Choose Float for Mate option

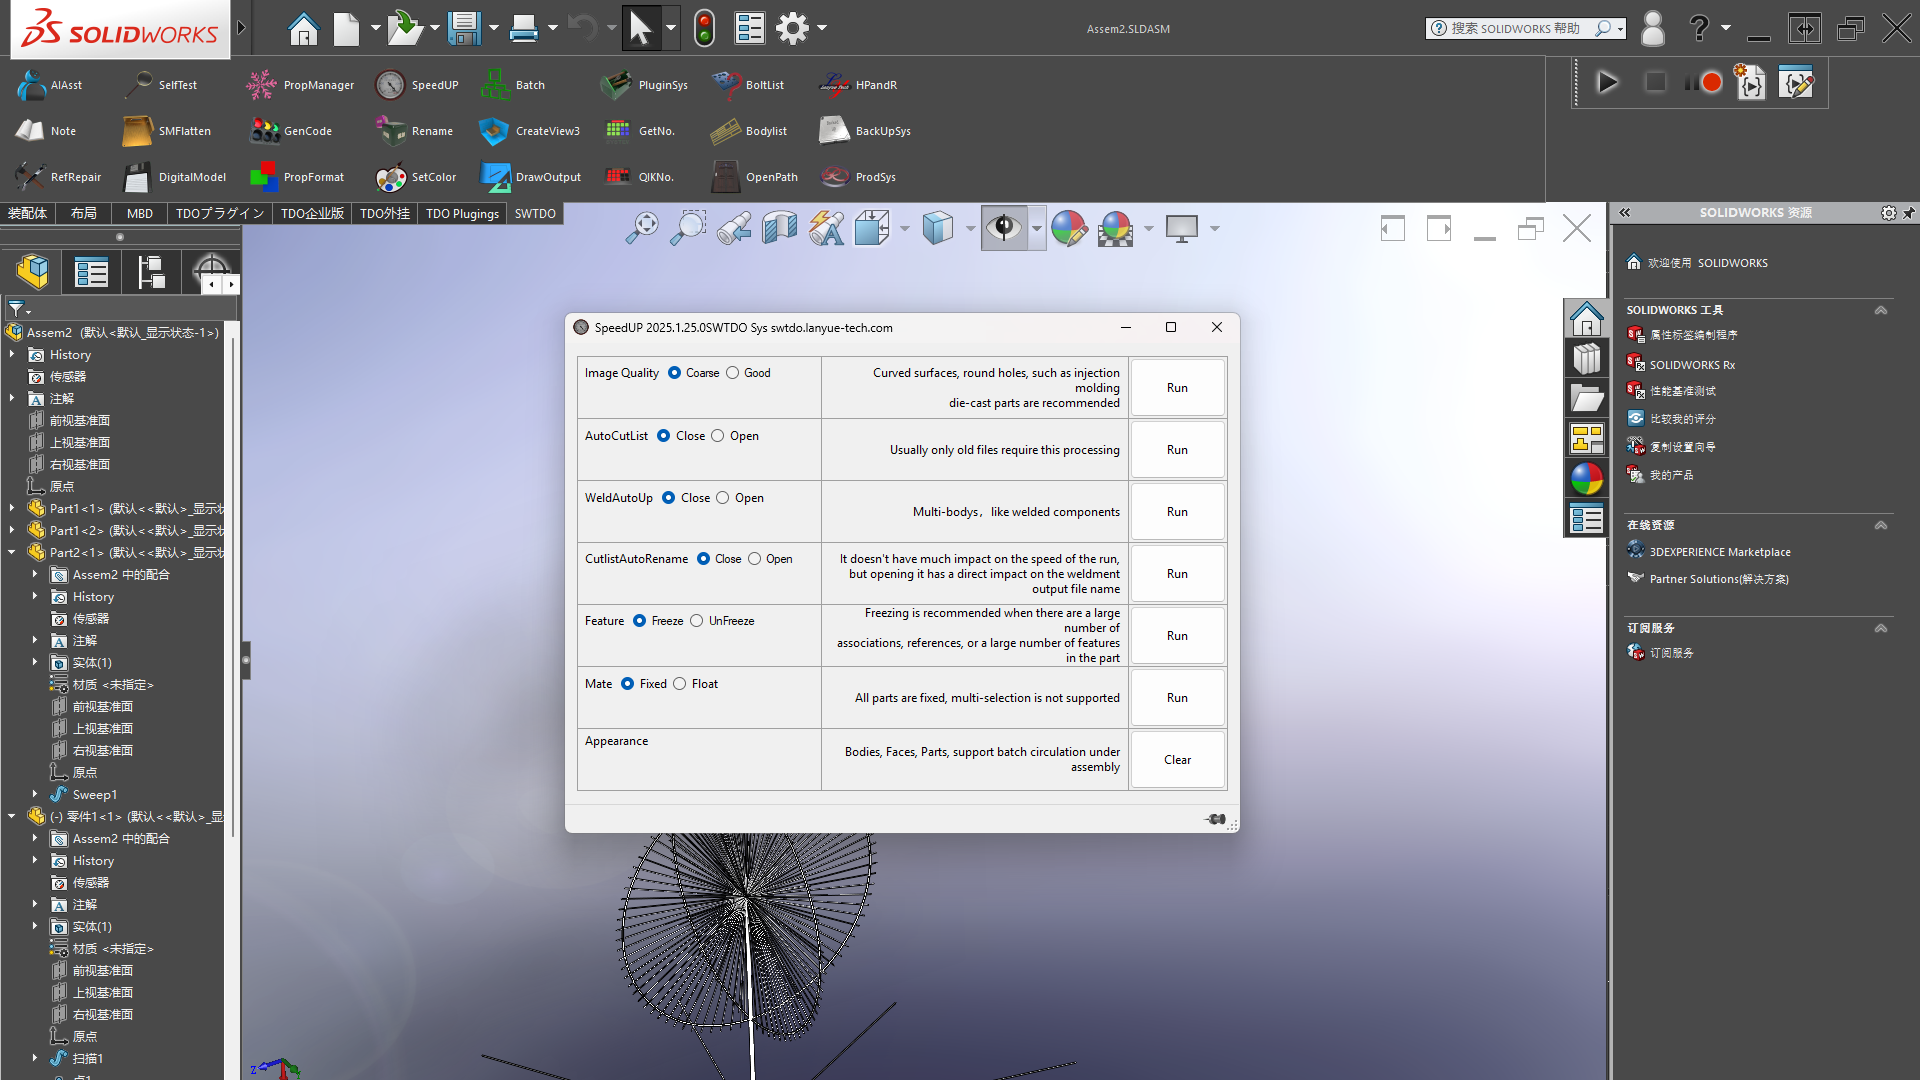point(680,684)
